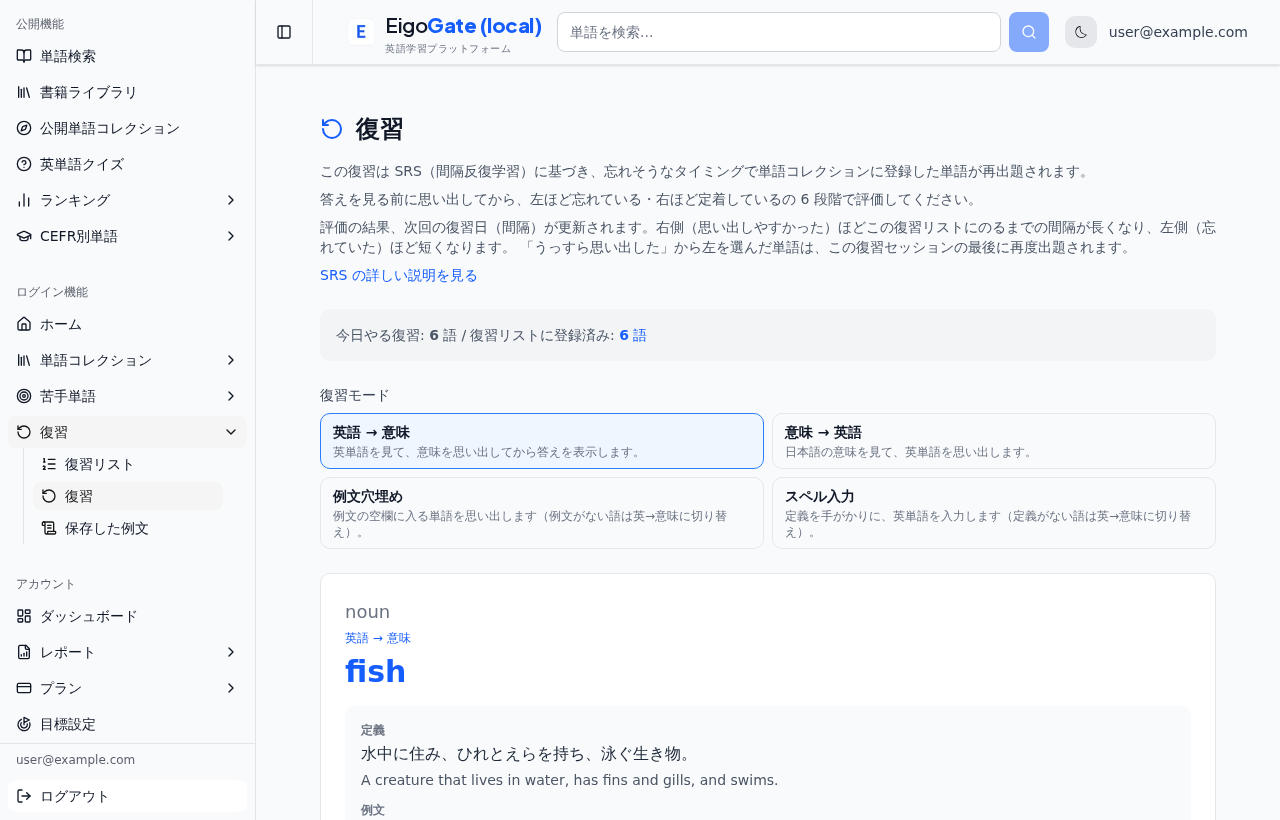Screen dimensions: 1280x820
Task: Click the refresh icon in the 復習 sub-item
Action: 49,496
